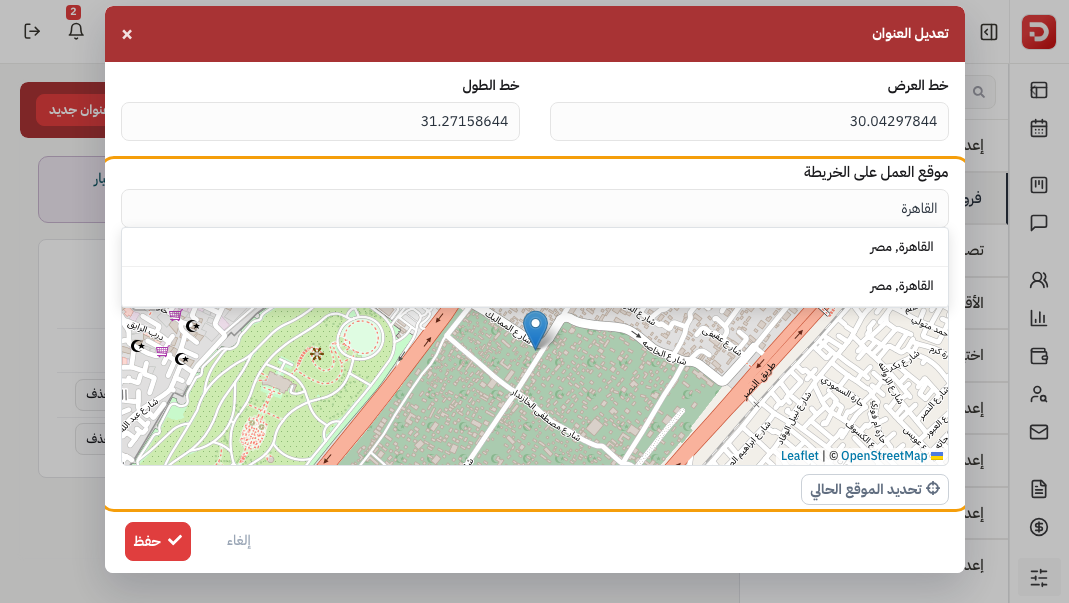
Task: Open notifications bell with badge 2
Action: [x=76, y=31]
